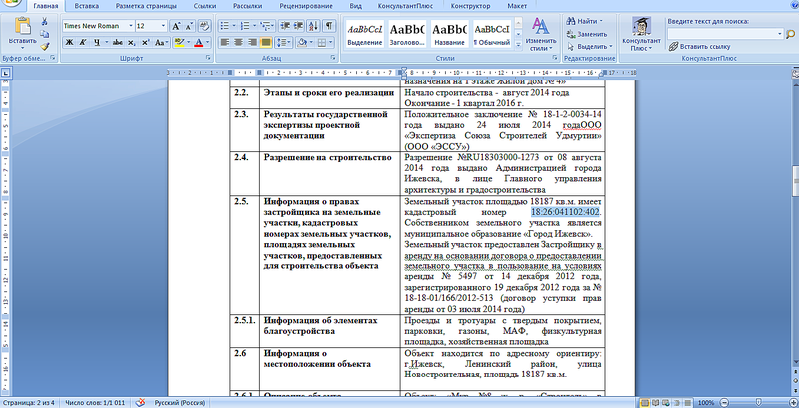Click the Cut scissors icon
This screenshot has width=799, height=408.
(x=45, y=21)
